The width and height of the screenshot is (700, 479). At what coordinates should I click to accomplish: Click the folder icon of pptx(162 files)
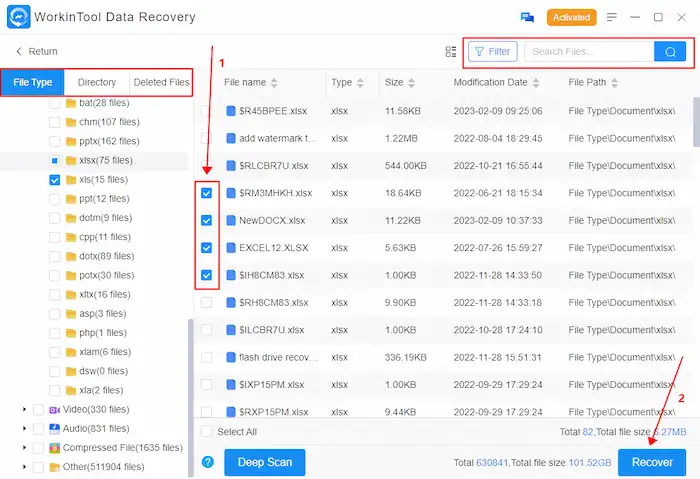(71, 142)
